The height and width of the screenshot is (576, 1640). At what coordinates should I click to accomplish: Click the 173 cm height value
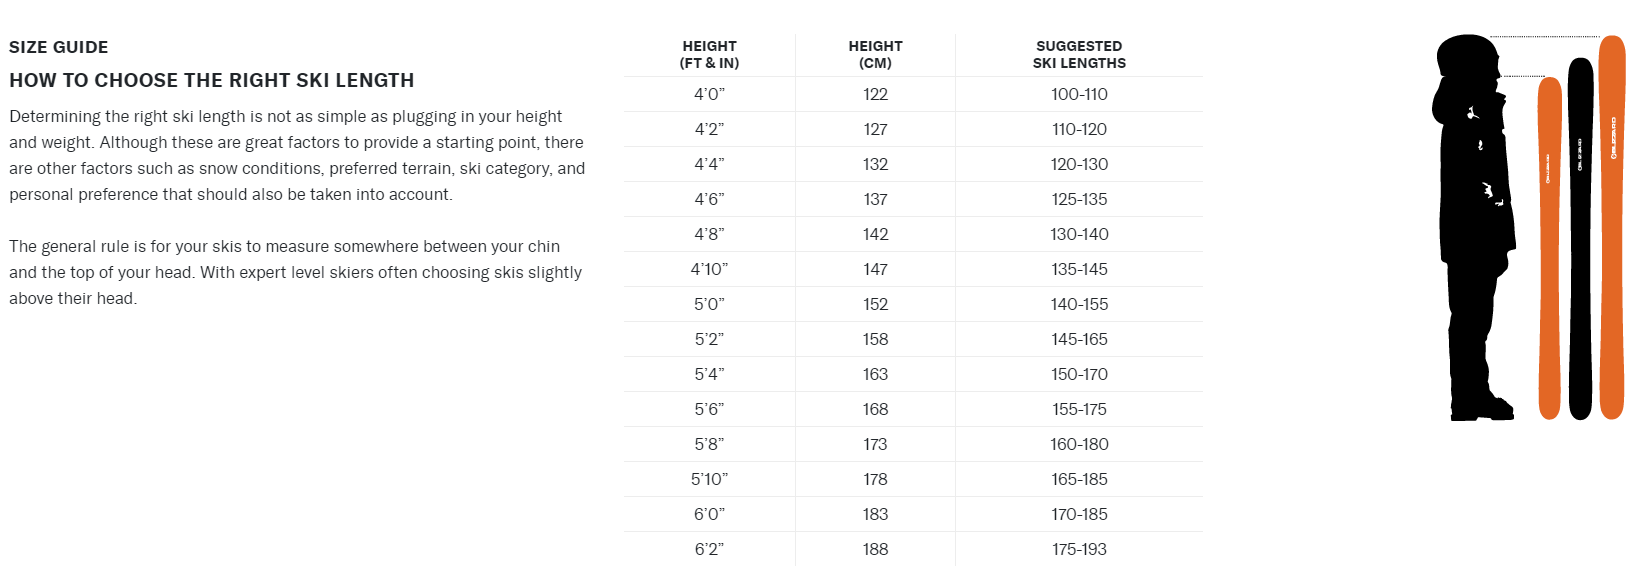875,444
